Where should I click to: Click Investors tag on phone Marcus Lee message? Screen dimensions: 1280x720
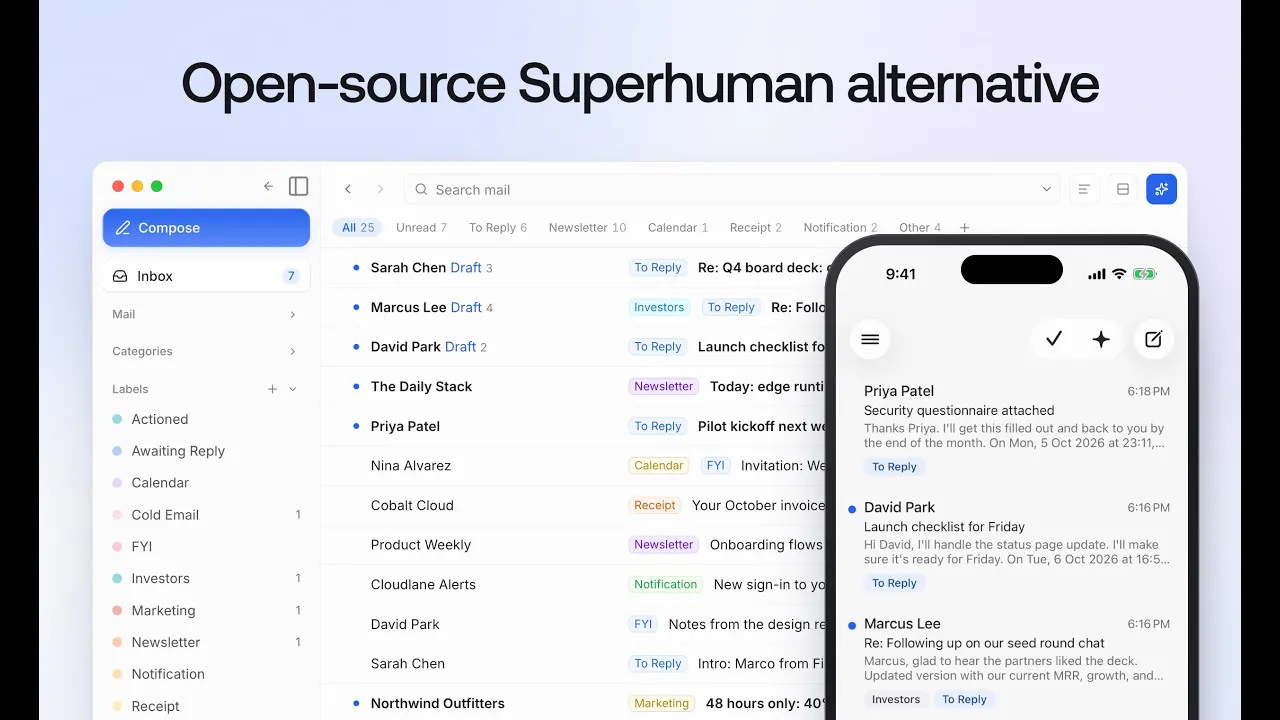(x=896, y=700)
